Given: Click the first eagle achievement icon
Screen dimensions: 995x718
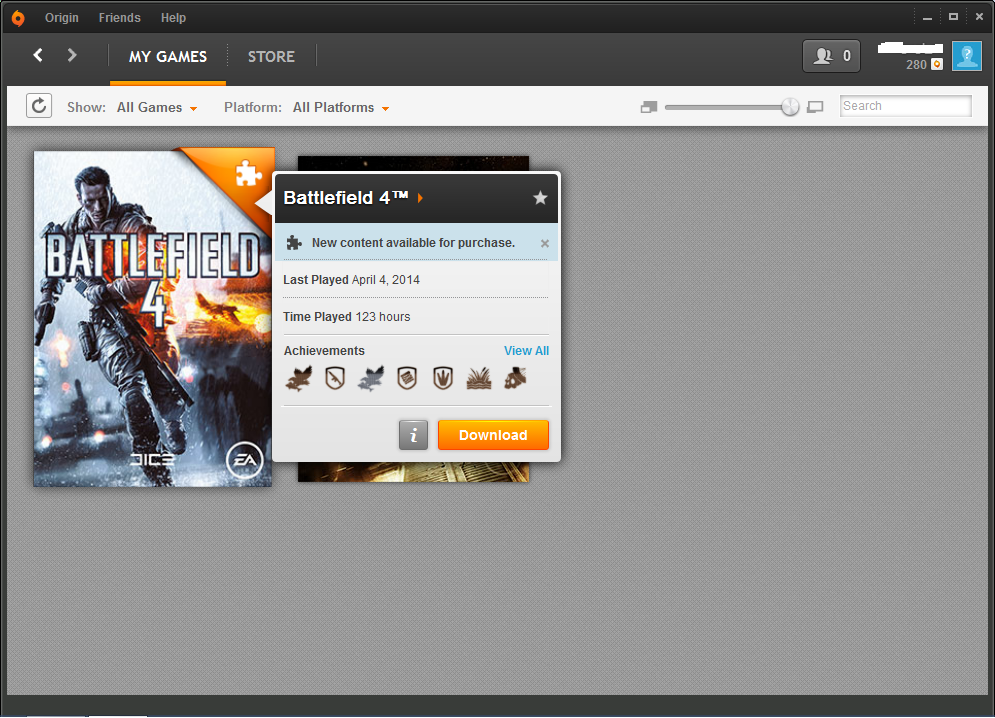Looking at the screenshot, I should coord(299,378).
